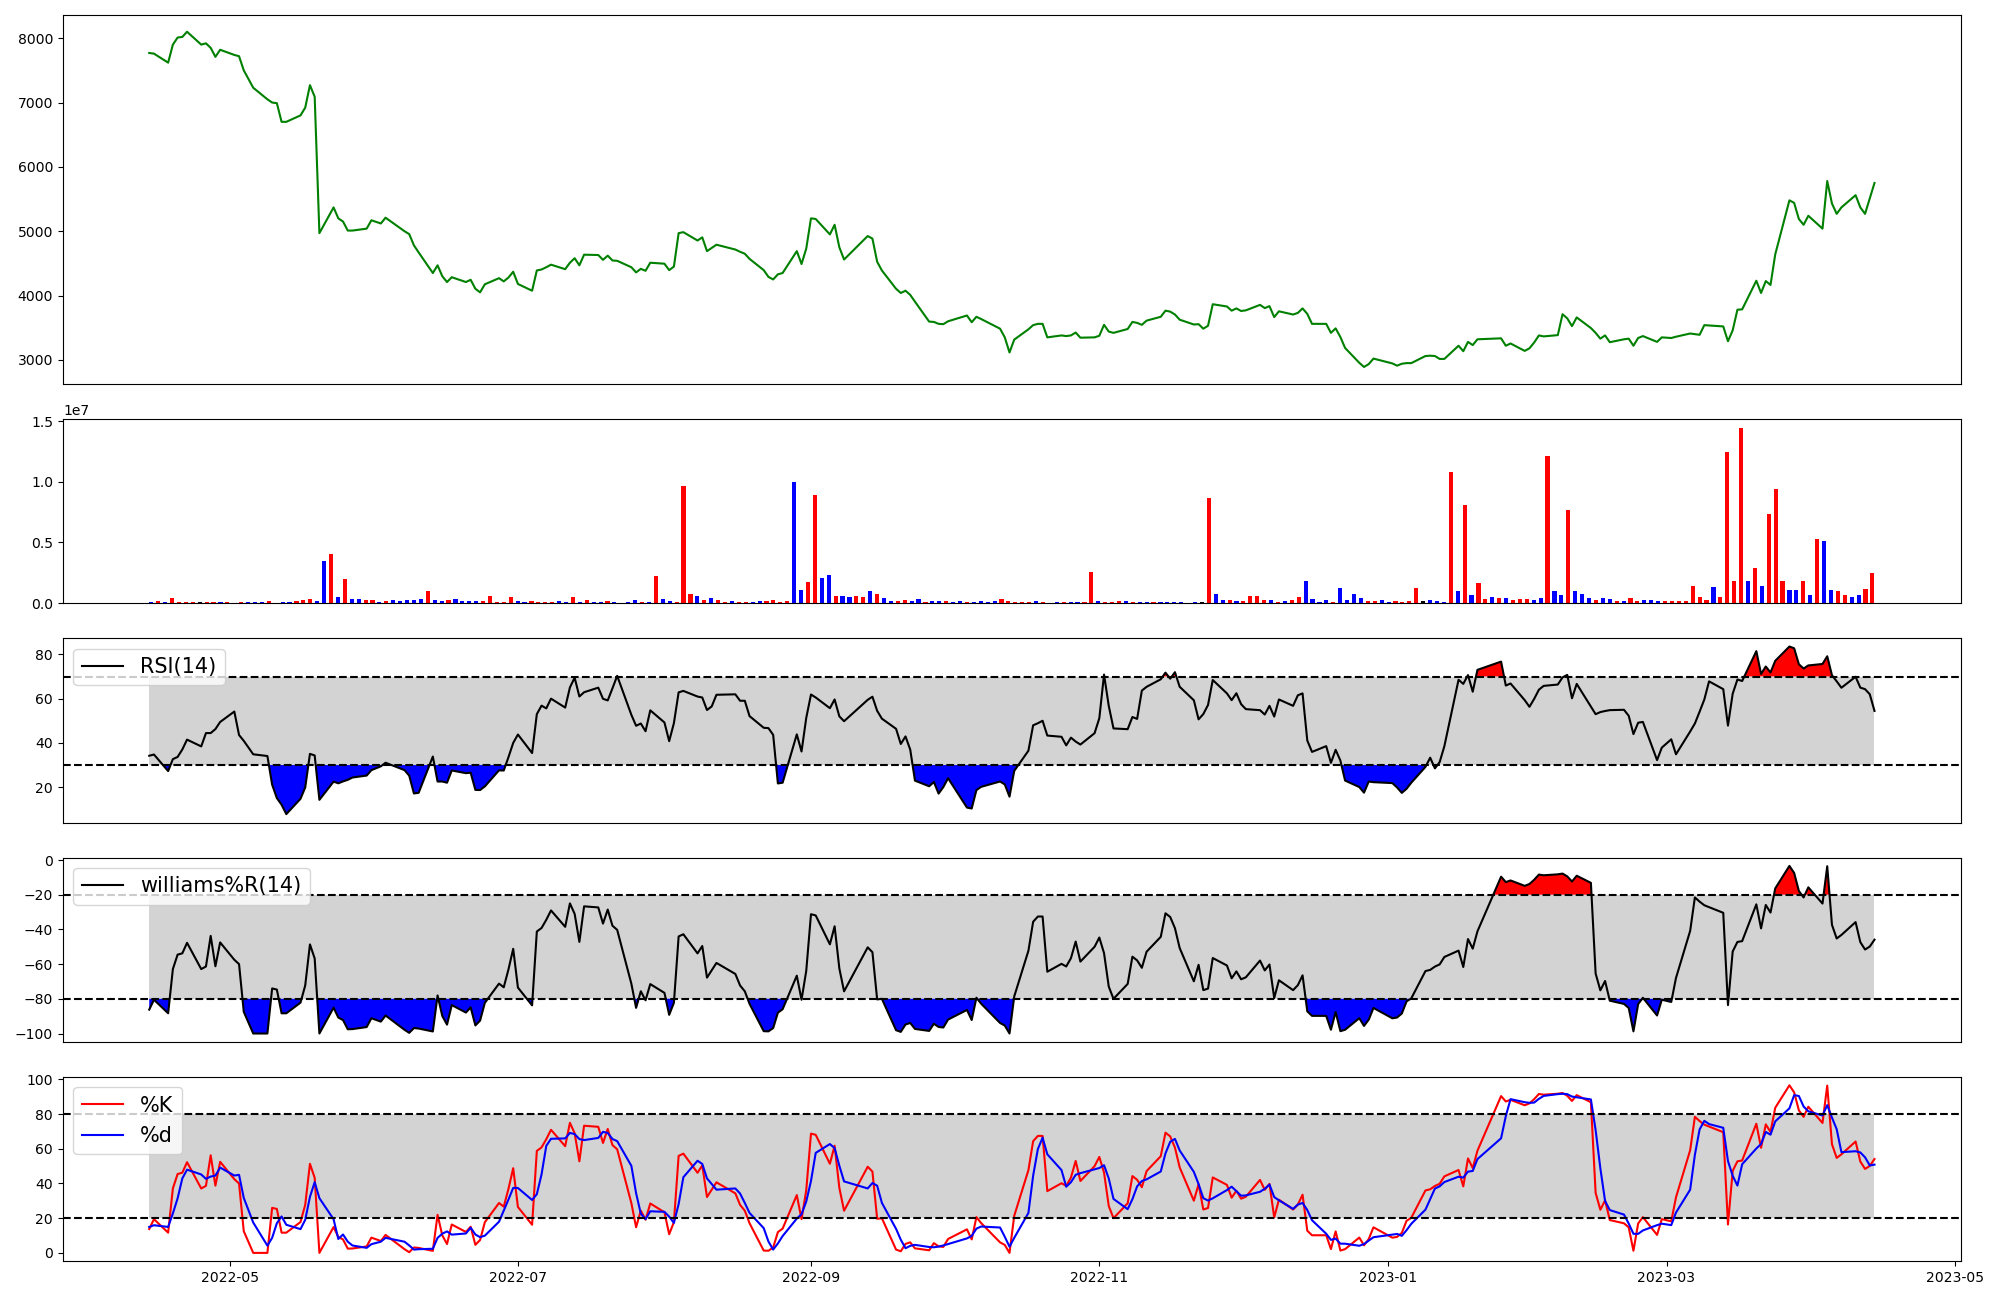The width and height of the screenshot is (2000, 1300).
Task: Click the tallest red volume bar
Action: 1741,516
